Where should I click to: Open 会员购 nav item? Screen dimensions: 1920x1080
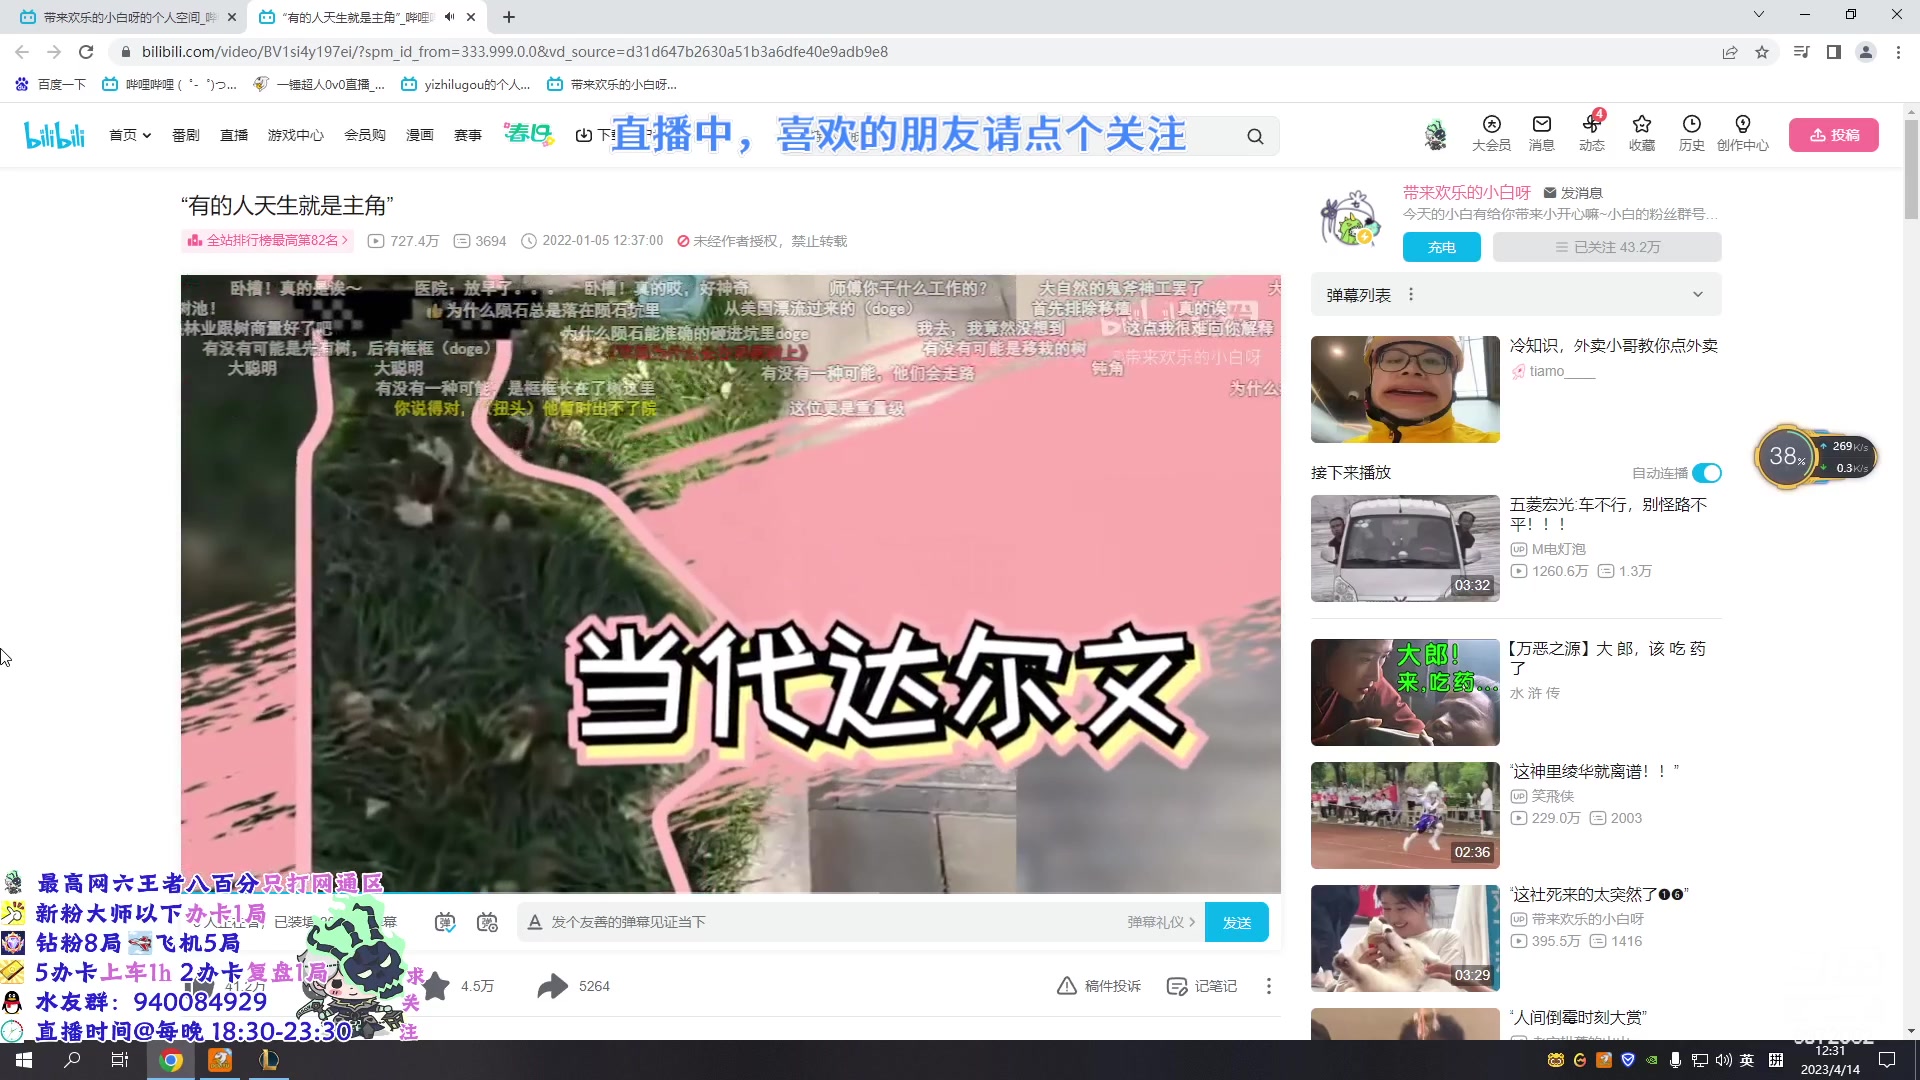click(365, 135)
